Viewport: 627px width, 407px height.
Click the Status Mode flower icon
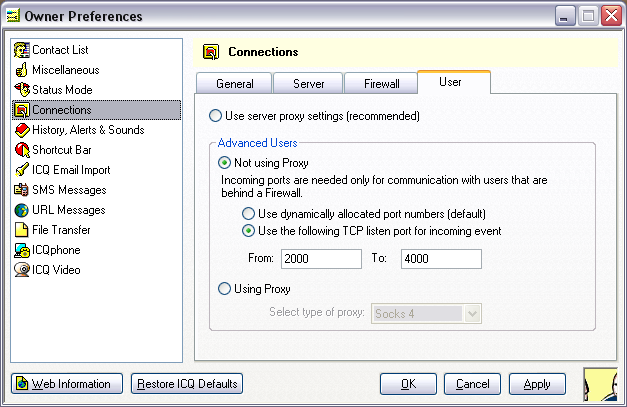(22, 90)
